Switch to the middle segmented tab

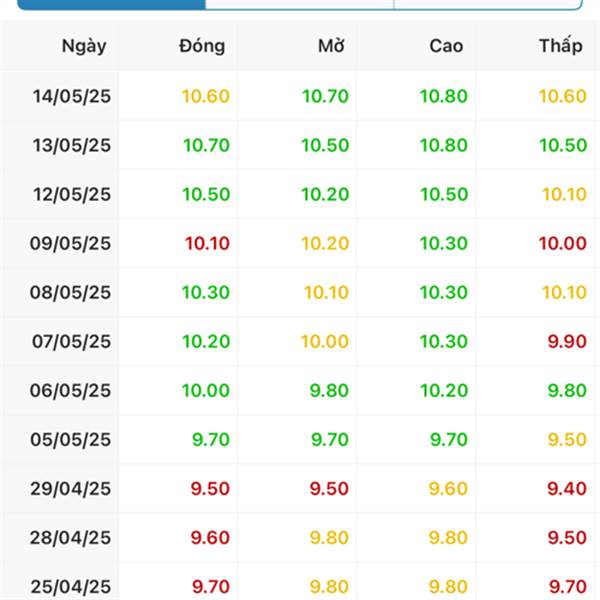click(300, 4)
